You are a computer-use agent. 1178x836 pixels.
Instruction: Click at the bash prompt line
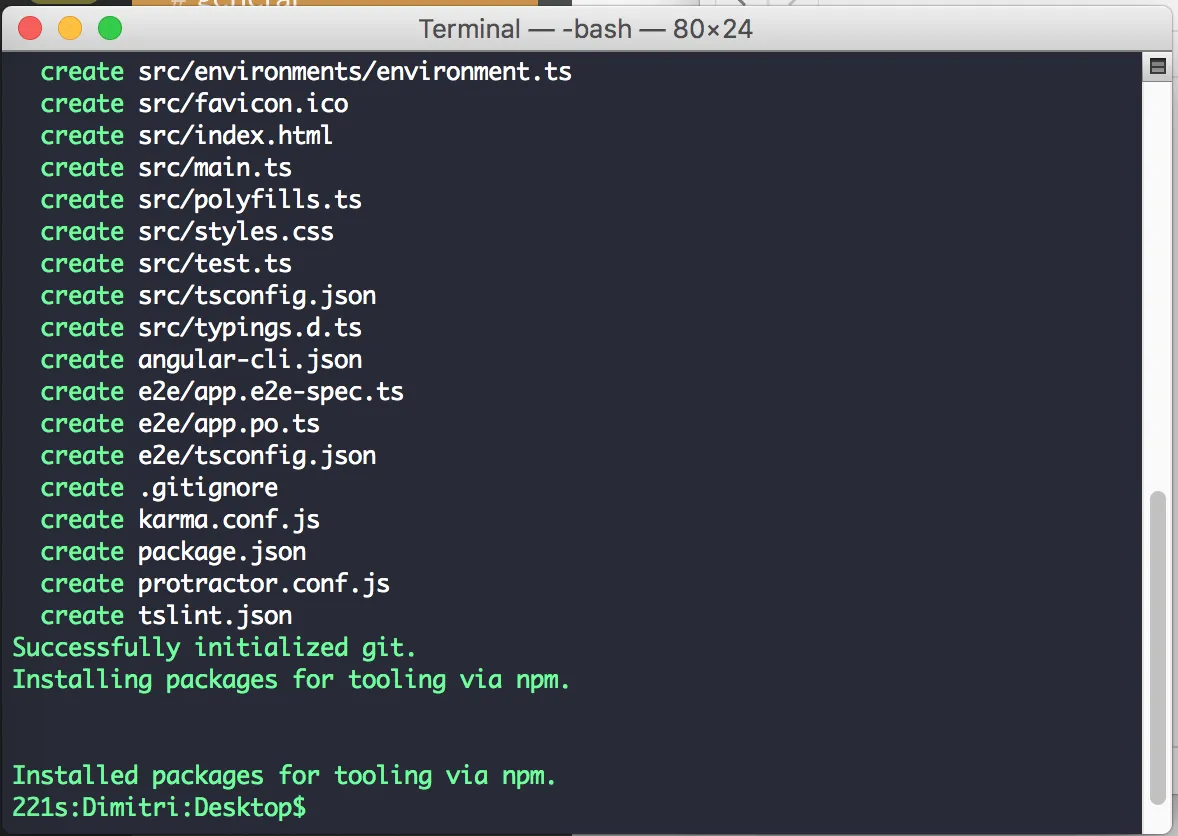(x=160, y=807)
